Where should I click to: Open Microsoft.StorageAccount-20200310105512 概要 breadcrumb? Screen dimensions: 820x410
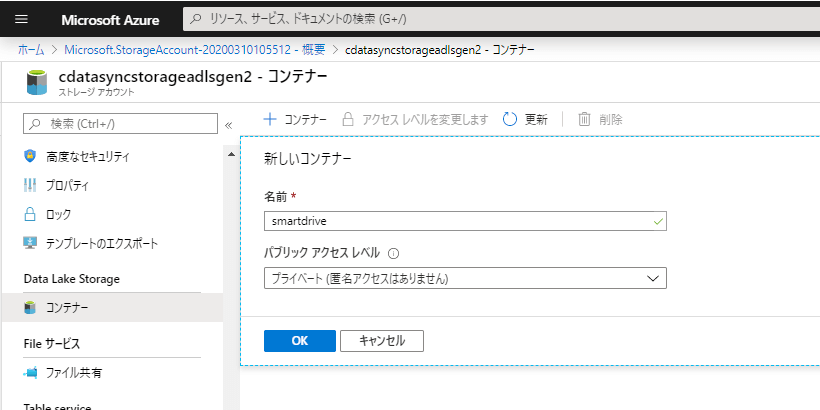195,50
